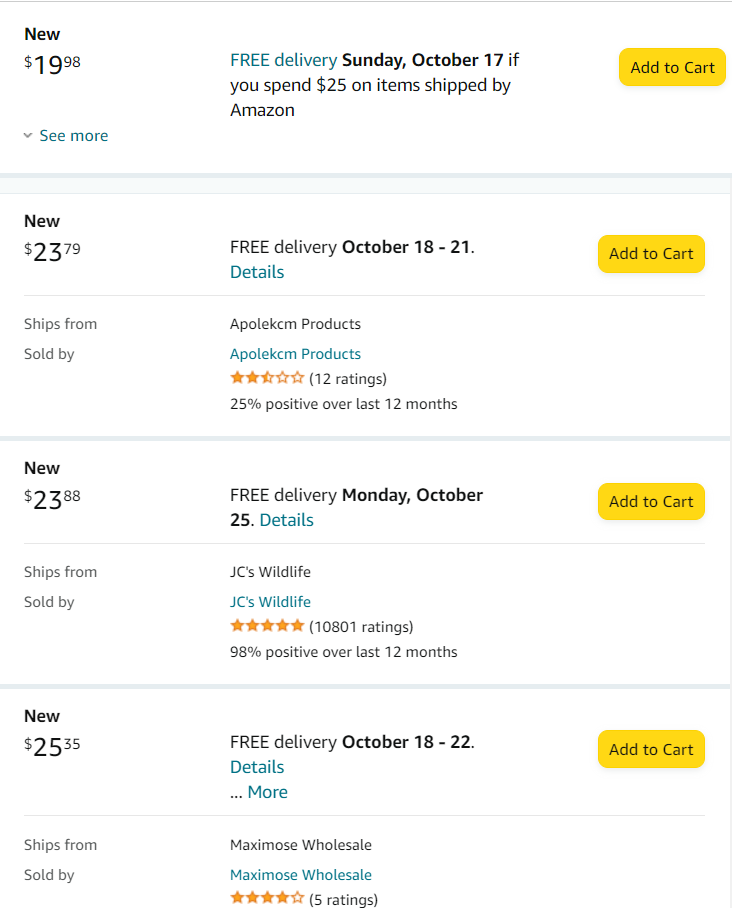
Task: Click the Maximose Wholesale star rating icons
Action: point(267,898)
